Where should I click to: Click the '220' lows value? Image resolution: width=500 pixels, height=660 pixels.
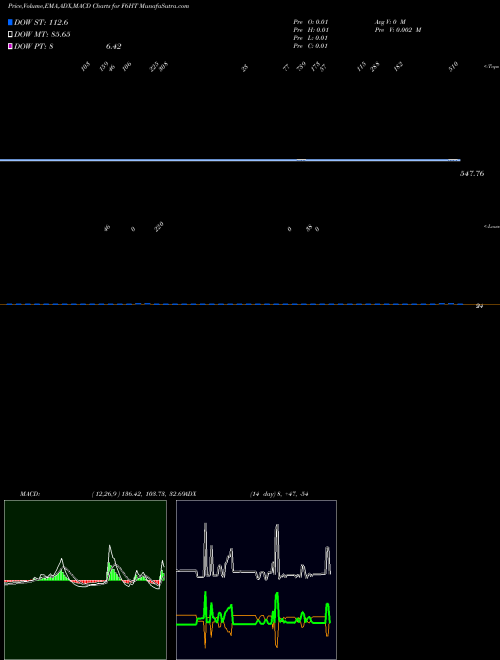159,227
